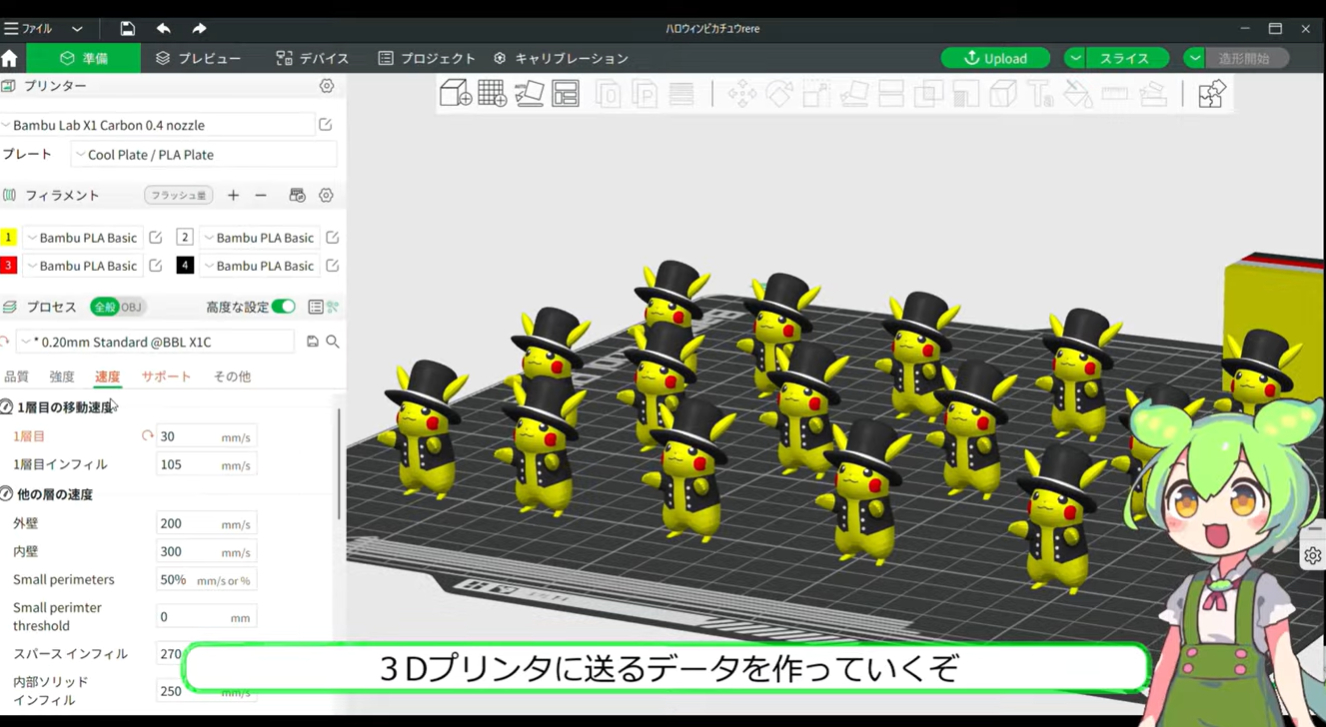This screenshot has height=727, width=1326.
Task: Open the 強度 settings tab
Action: [x=62, y=377]
